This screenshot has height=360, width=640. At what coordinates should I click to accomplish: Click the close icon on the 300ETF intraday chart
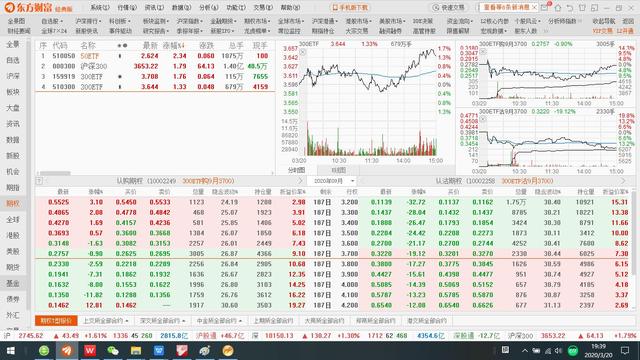(x=302, y=52)
